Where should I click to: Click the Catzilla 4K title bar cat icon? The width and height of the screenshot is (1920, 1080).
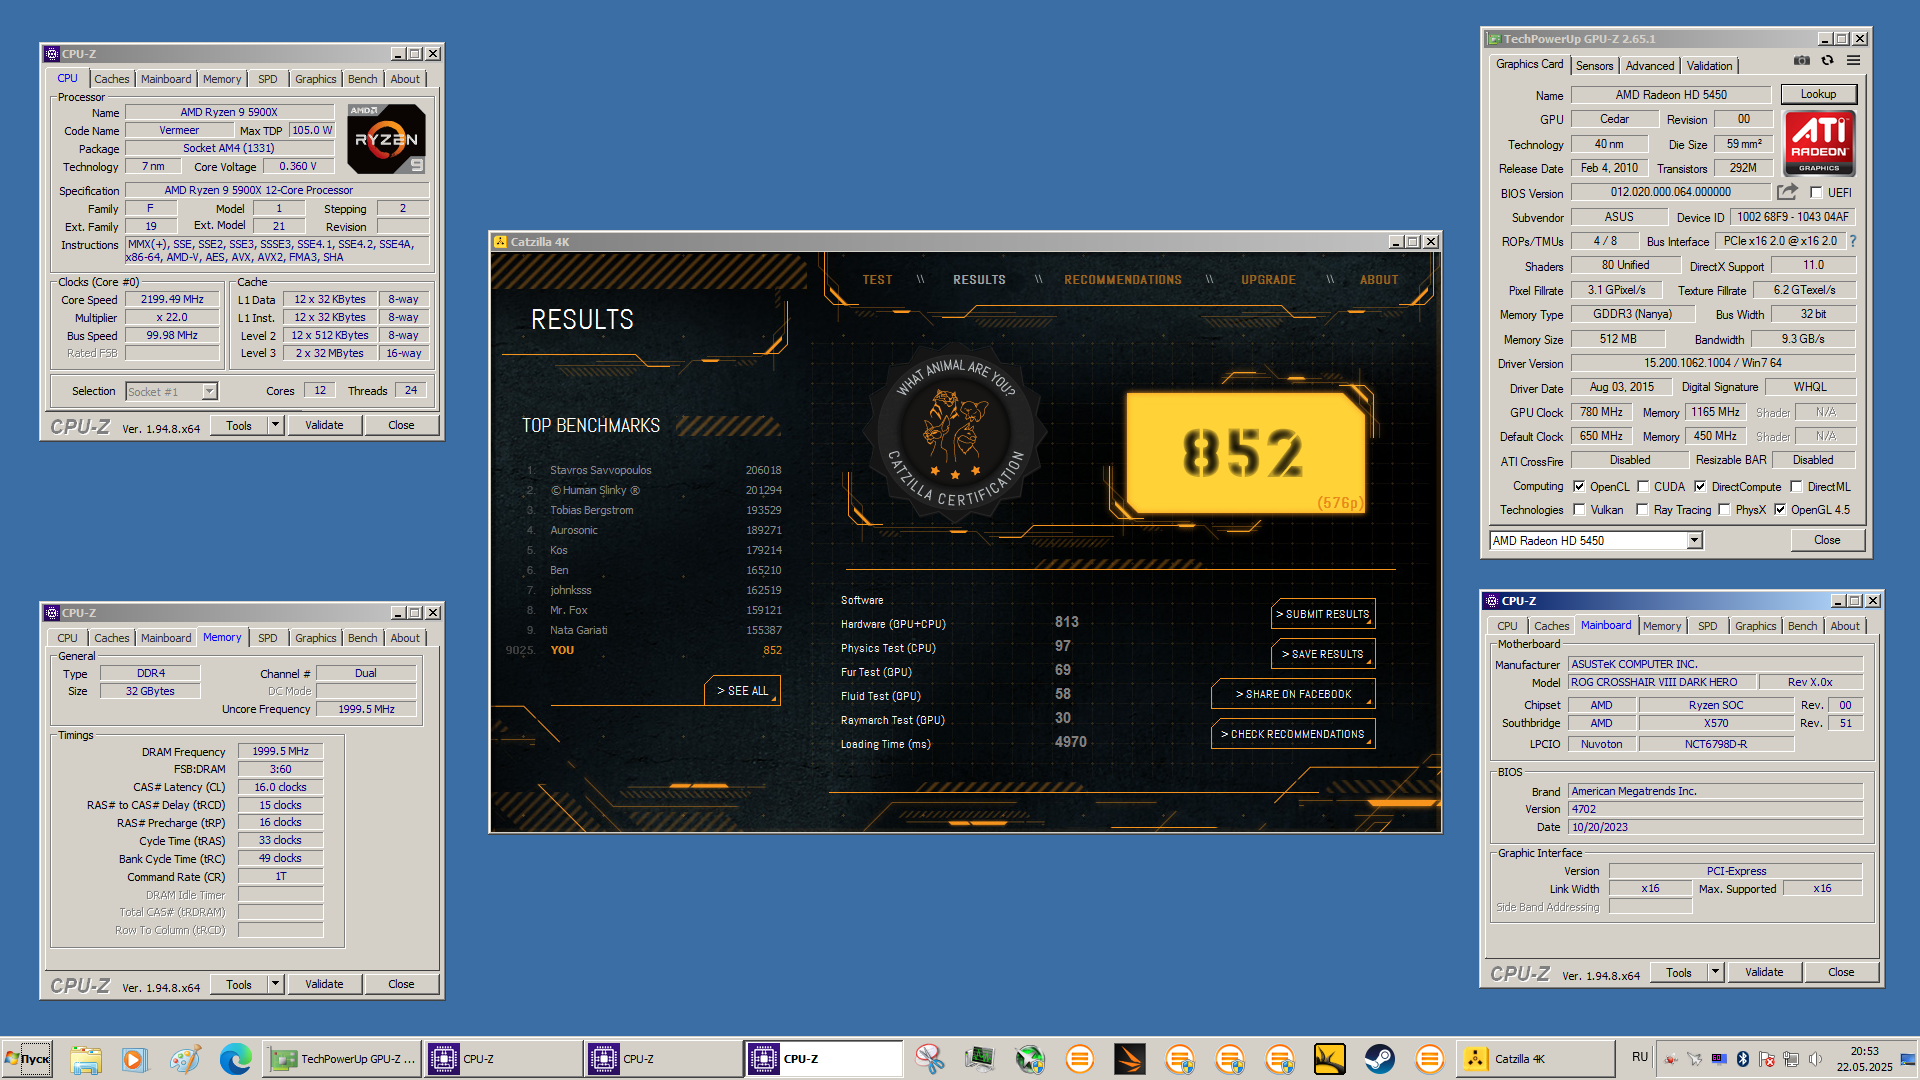coord(500,242)
